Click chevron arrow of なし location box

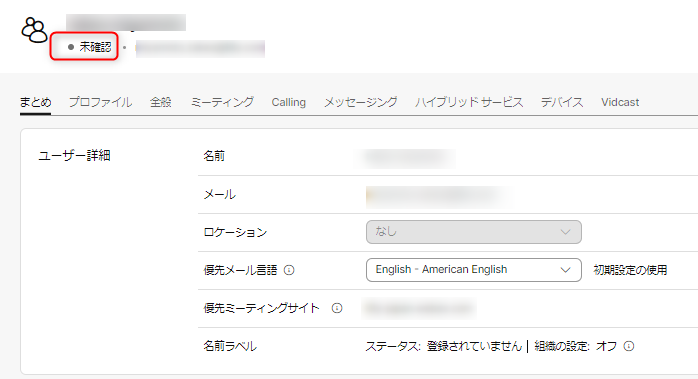(565, 232)
